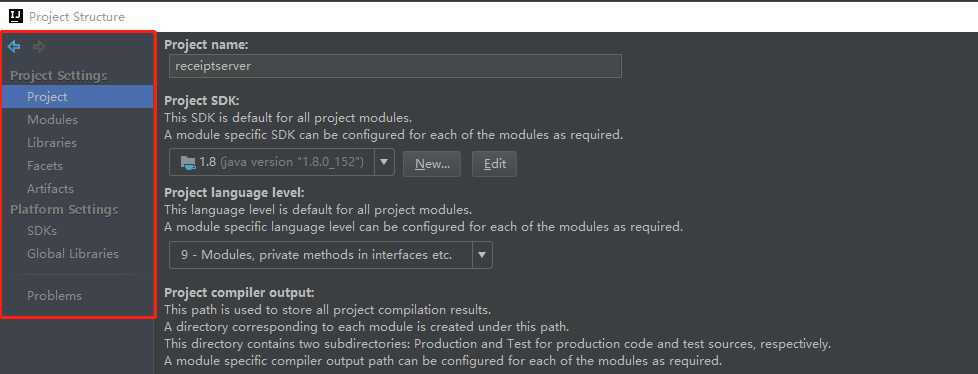Select language level 9 - Modules combo box
978x374 pixels.
pyautogui.click(x=331, y=255)
